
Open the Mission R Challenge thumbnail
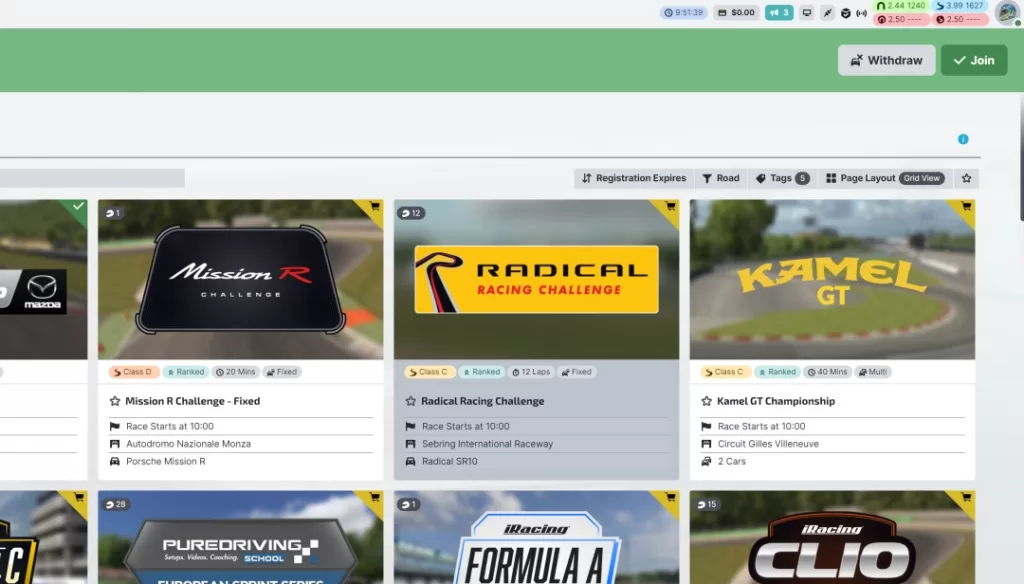click(x=240, y=280)
